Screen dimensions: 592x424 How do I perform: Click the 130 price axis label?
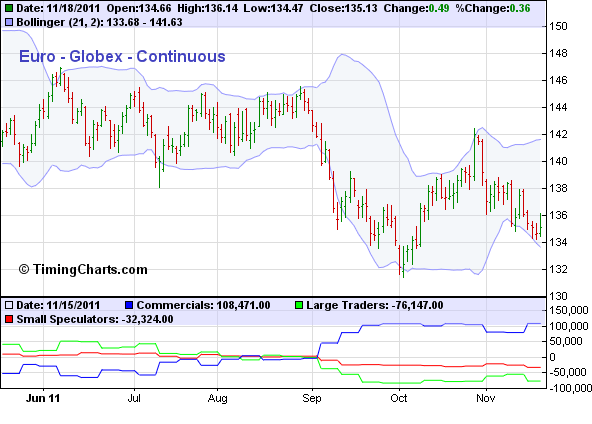(558, 296)
